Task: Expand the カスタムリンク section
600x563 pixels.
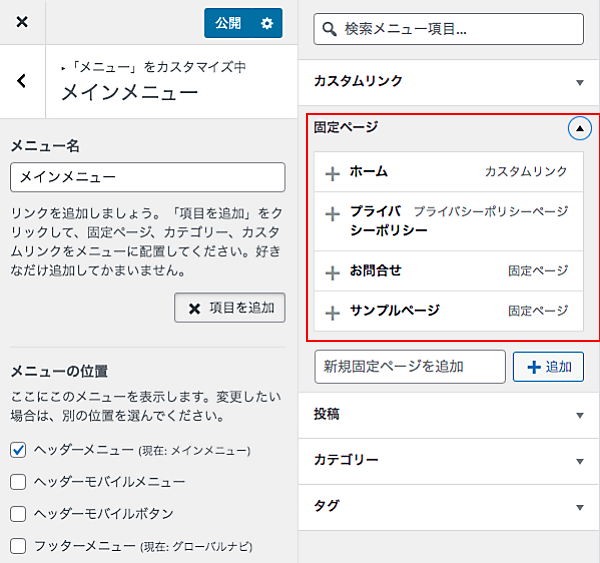Action: click(579, 83)
